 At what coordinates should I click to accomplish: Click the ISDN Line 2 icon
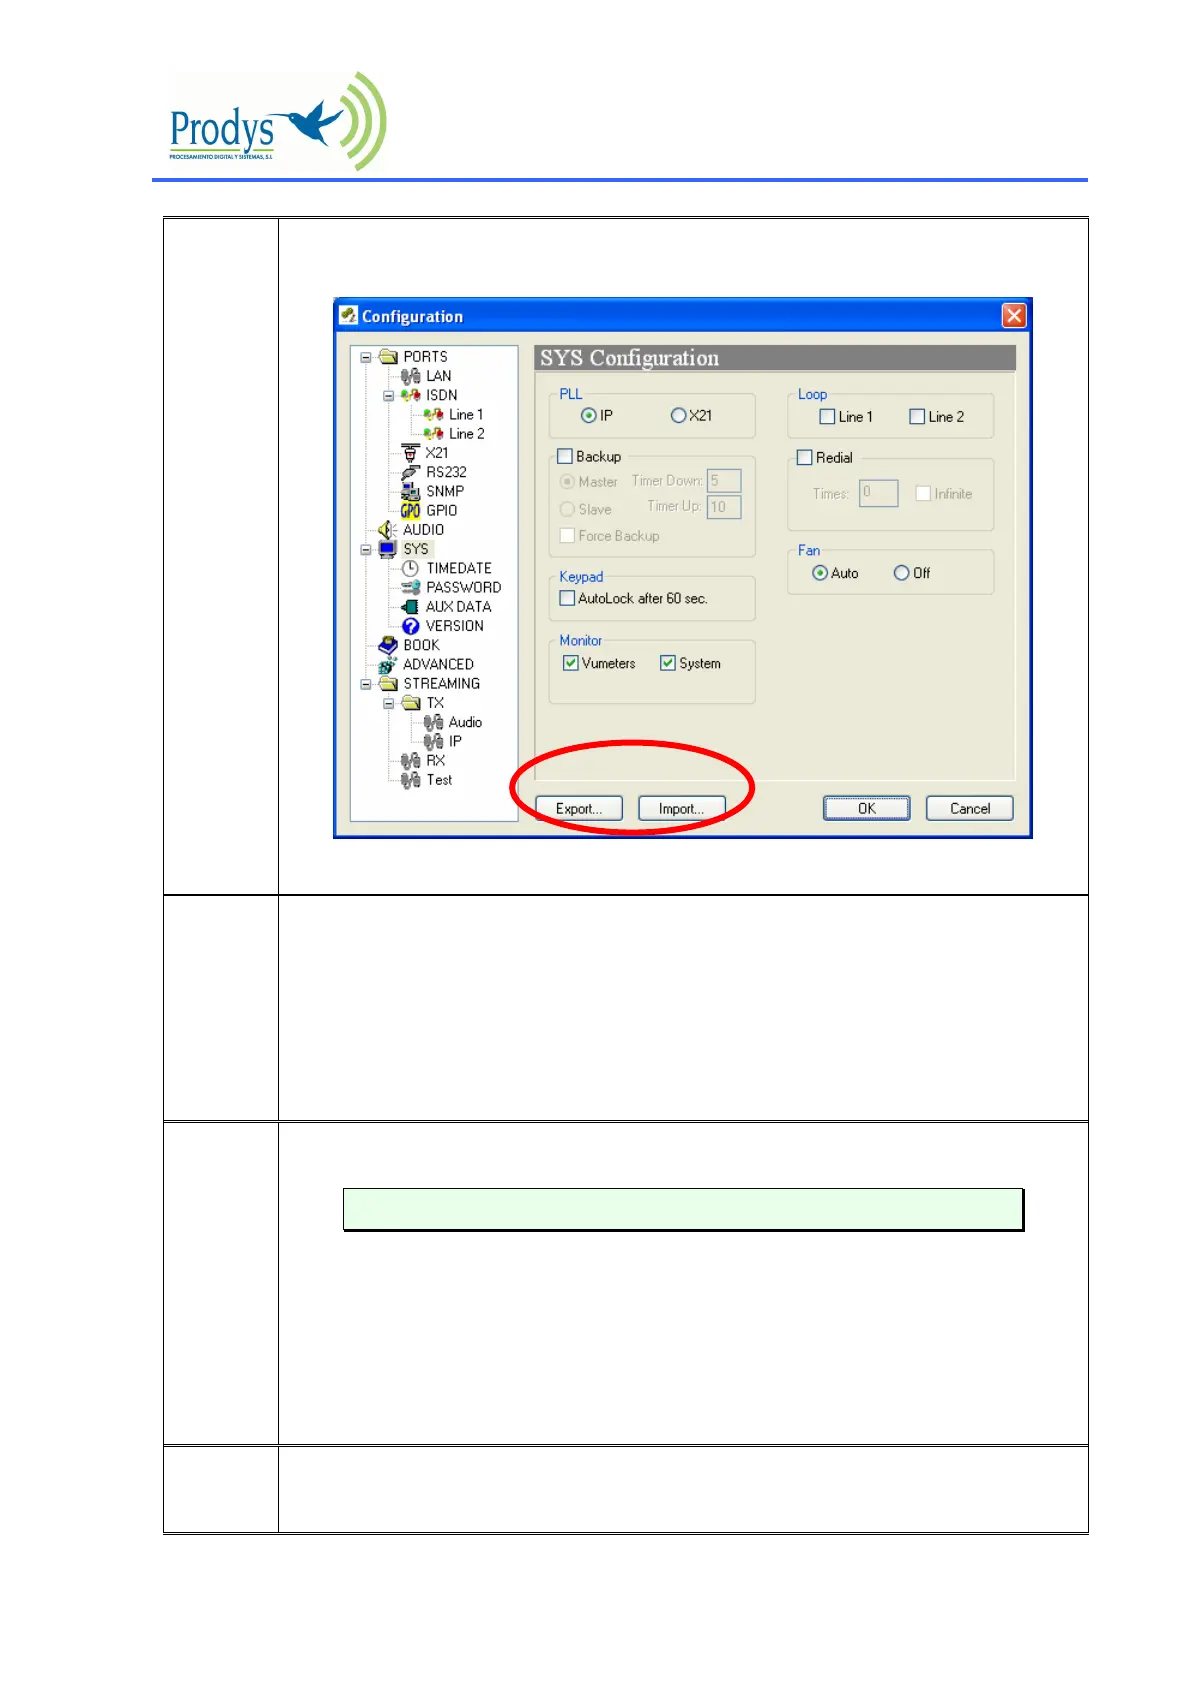(x=433, y=434)
